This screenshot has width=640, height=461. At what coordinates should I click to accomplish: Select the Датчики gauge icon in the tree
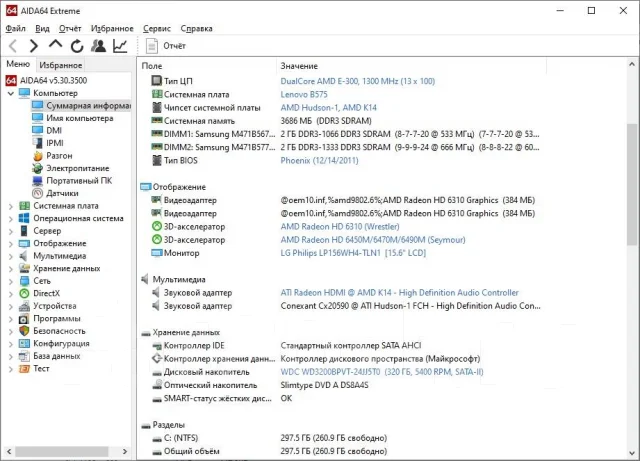(x=38, y=193)
